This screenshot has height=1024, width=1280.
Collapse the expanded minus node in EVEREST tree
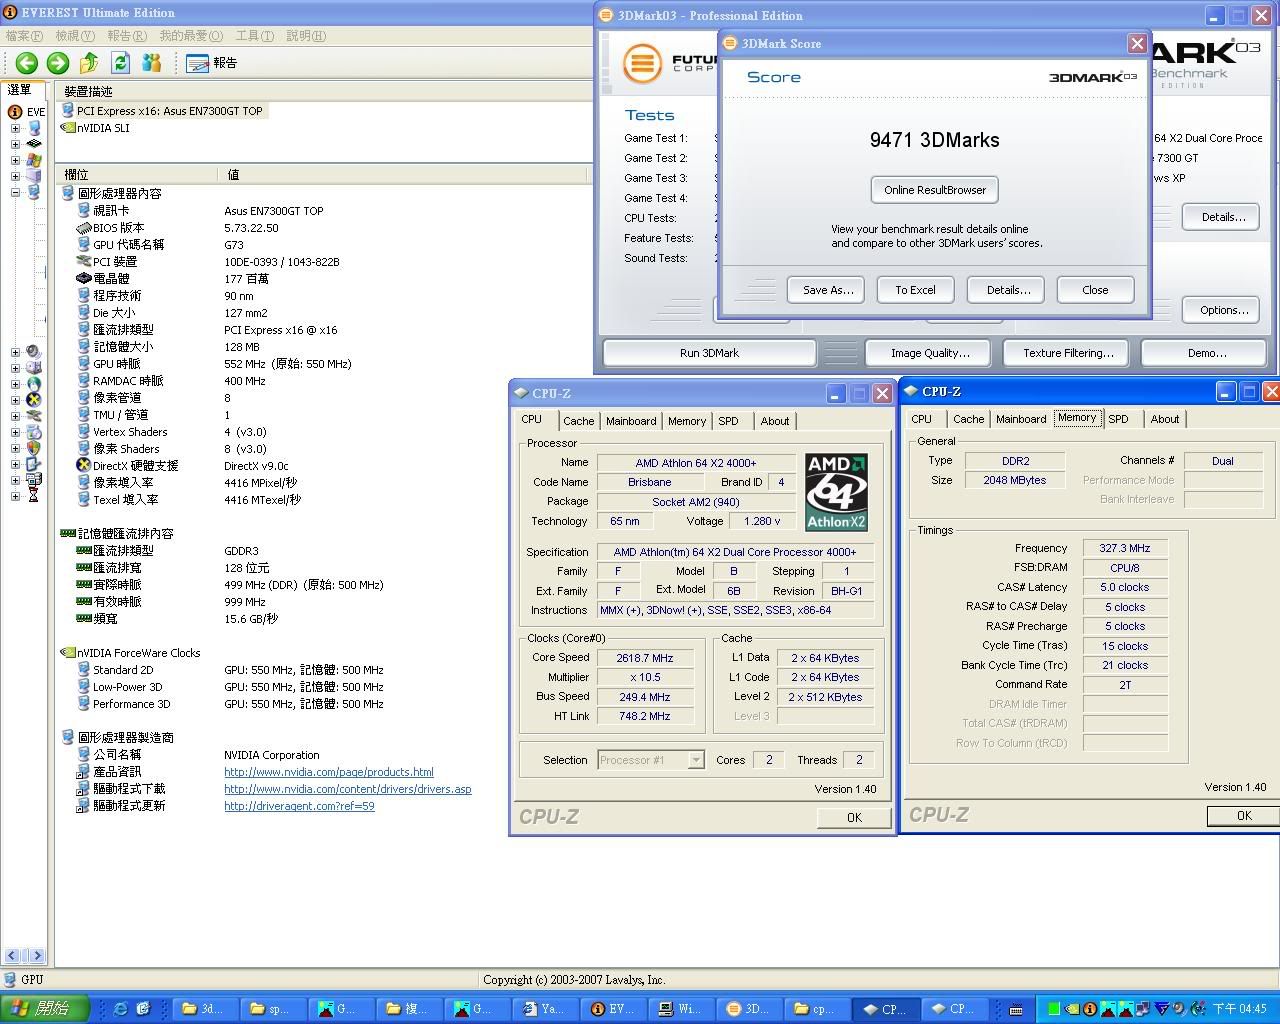pos(15,192)
